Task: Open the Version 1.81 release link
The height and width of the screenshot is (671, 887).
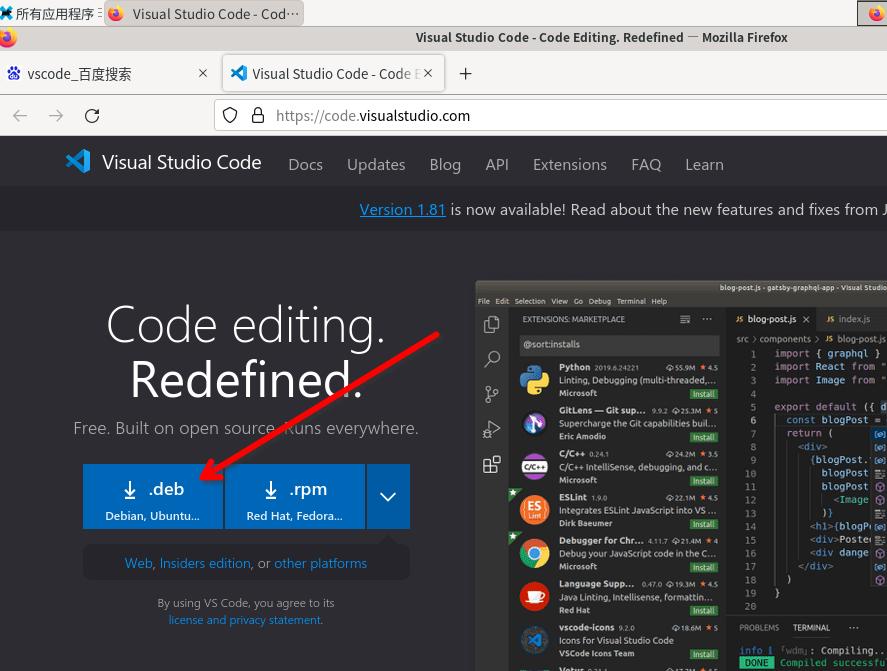Action: click(x=403, y=210)
